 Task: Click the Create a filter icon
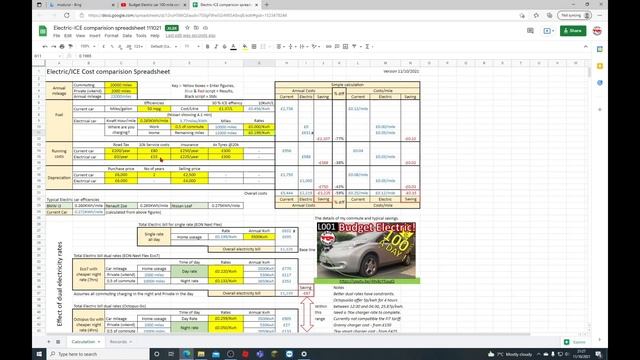355,47
